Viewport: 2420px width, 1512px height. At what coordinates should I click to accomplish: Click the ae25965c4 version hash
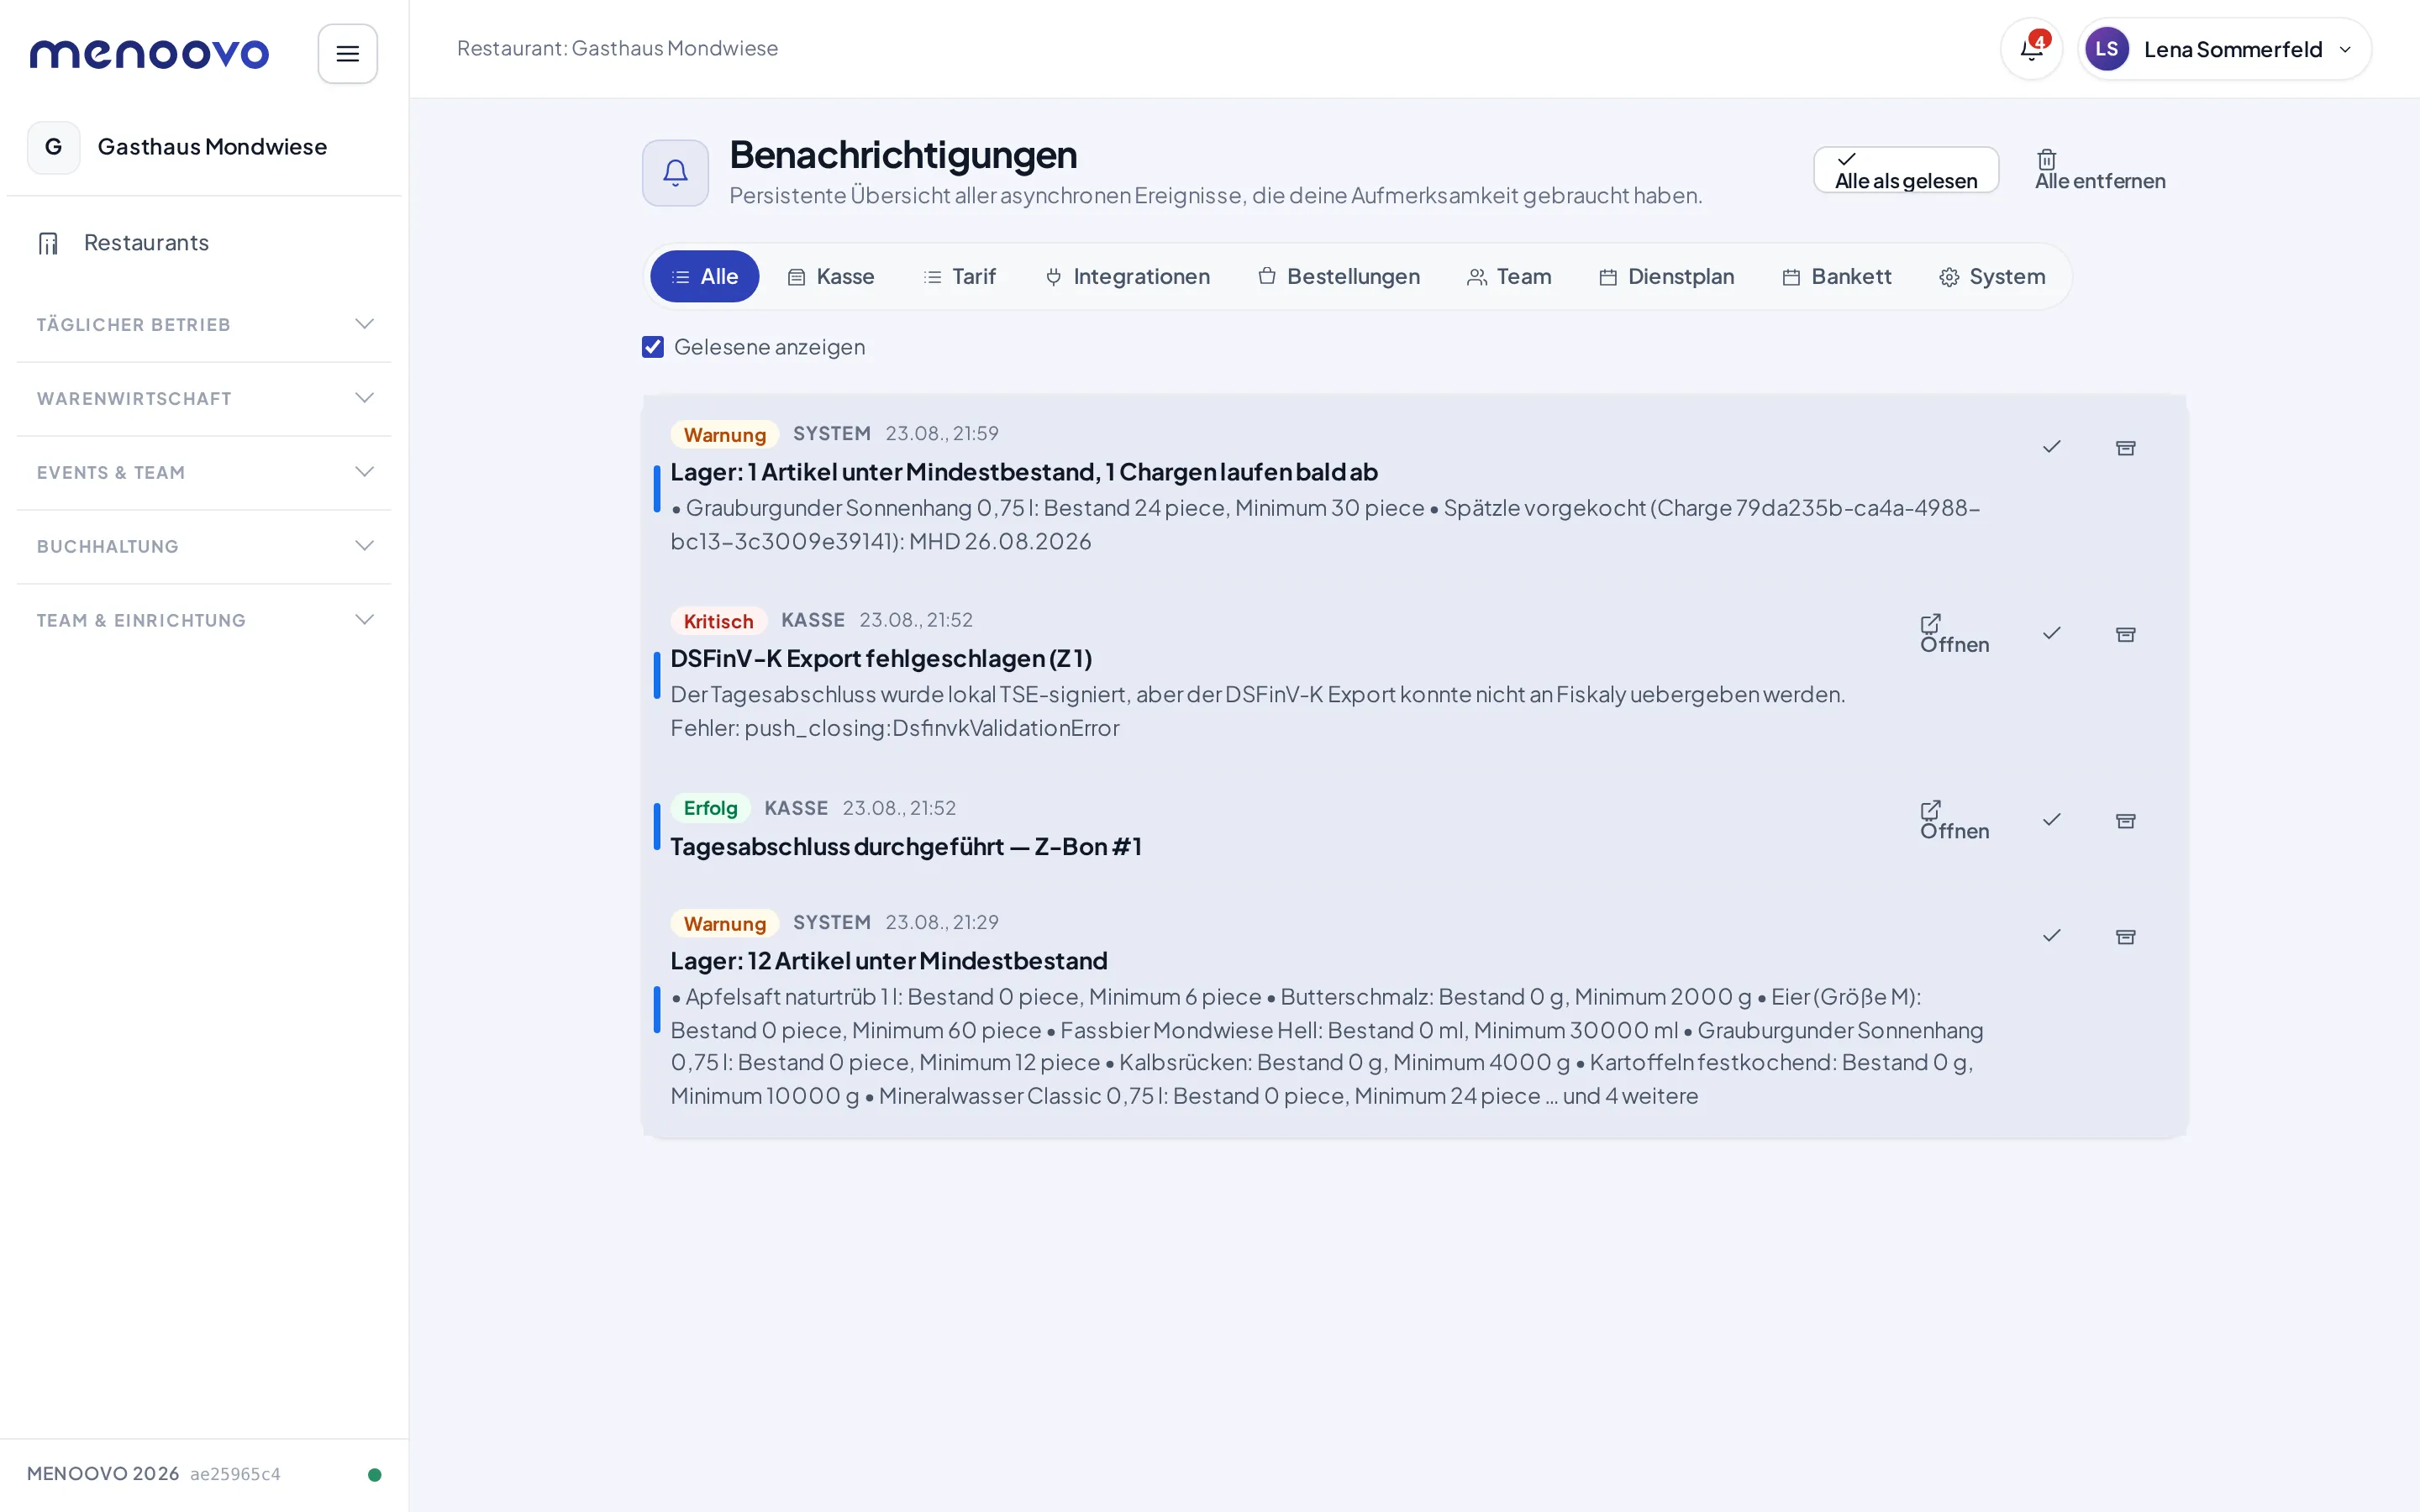pyautogui.click(x=235, y=1474)
